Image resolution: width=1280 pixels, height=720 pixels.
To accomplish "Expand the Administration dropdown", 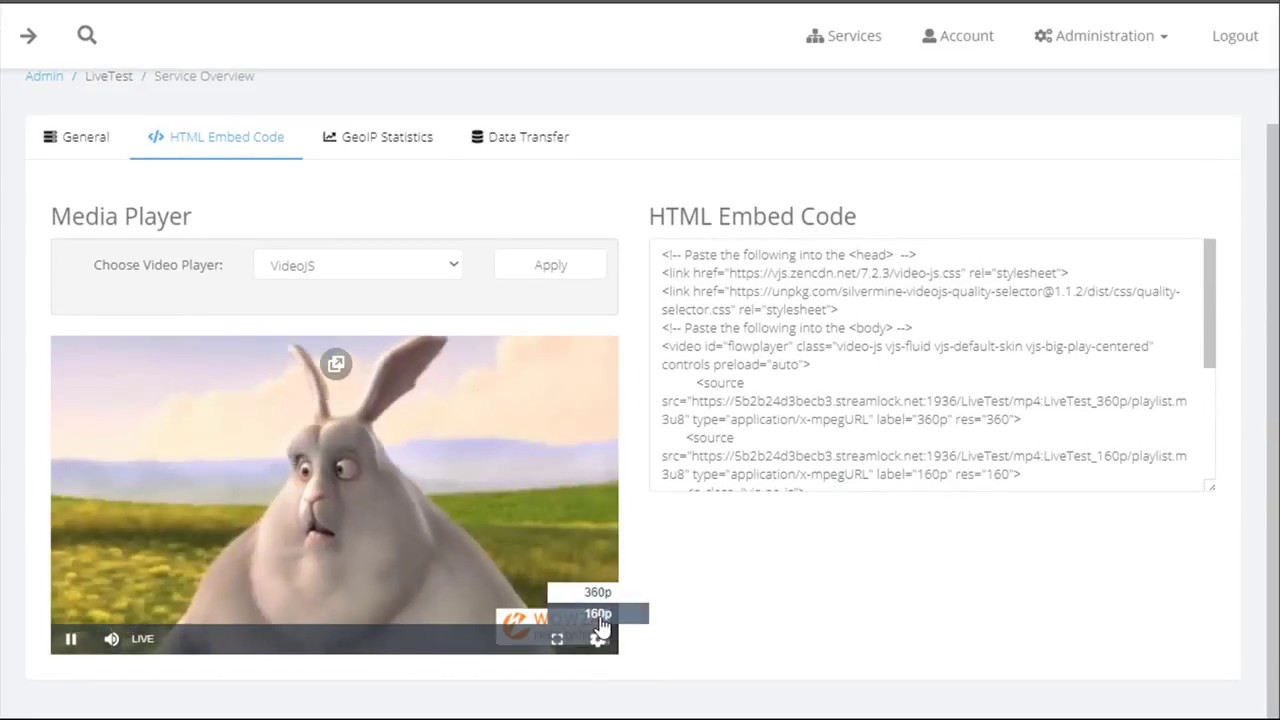I will tap(1101, 36).
